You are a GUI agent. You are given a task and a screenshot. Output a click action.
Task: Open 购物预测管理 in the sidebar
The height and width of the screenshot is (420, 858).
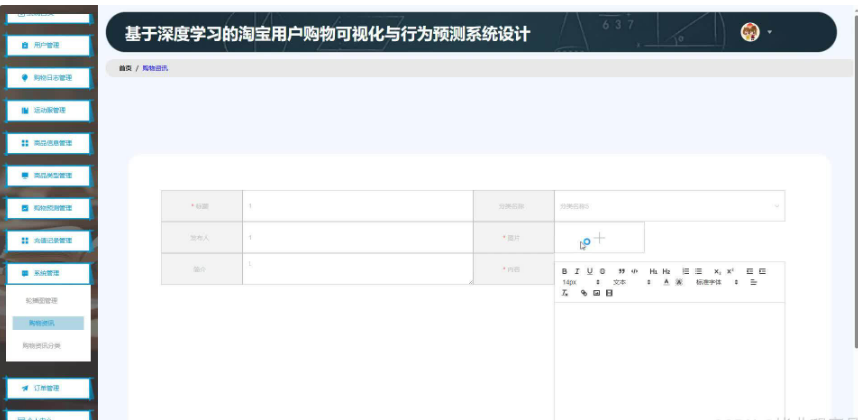[x=48, y=208]
